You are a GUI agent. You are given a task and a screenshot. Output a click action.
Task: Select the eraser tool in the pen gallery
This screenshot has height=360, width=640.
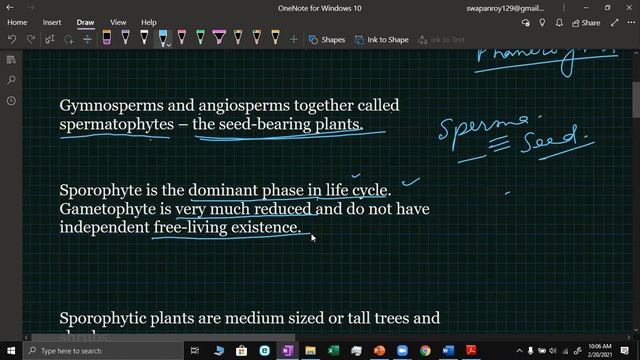coord(107,38)
